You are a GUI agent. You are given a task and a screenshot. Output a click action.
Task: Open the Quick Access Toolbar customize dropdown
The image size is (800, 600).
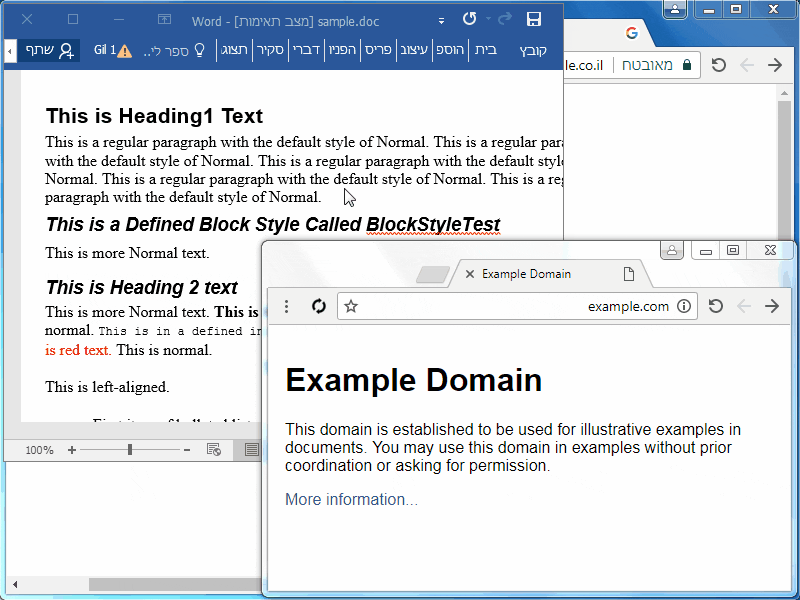click(439, 18)
